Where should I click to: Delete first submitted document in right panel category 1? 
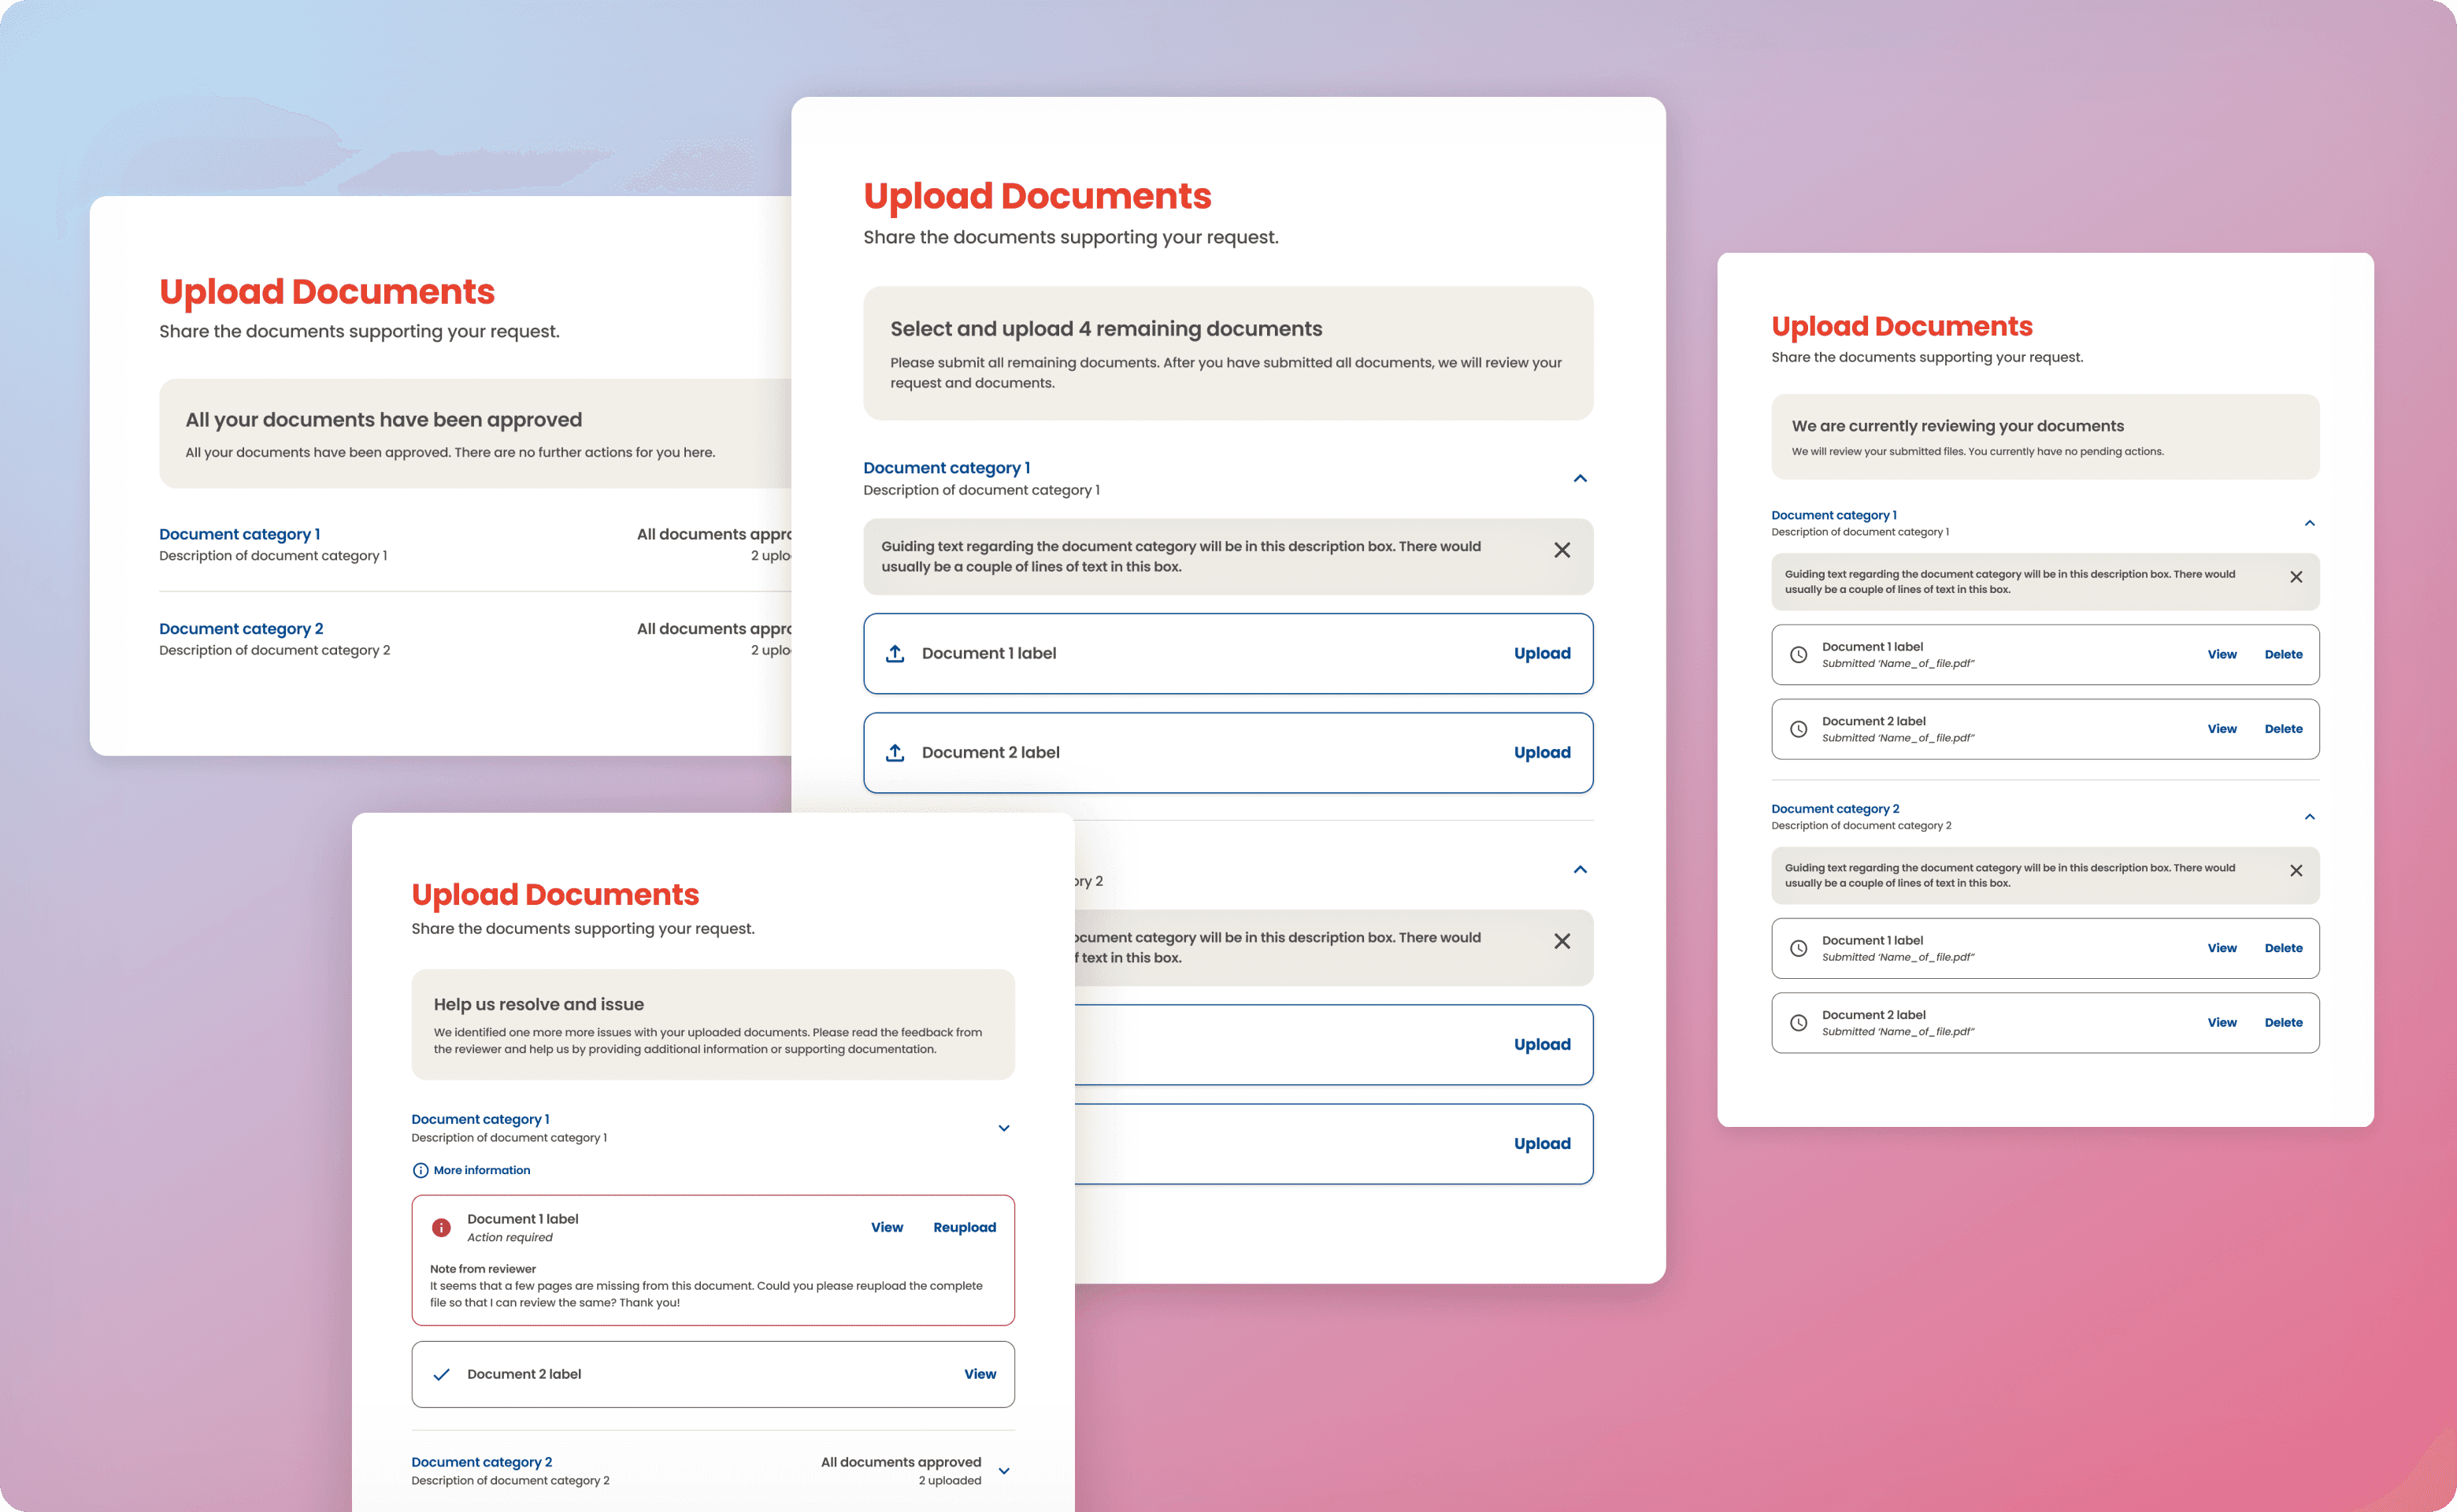tap(2283, 655)
